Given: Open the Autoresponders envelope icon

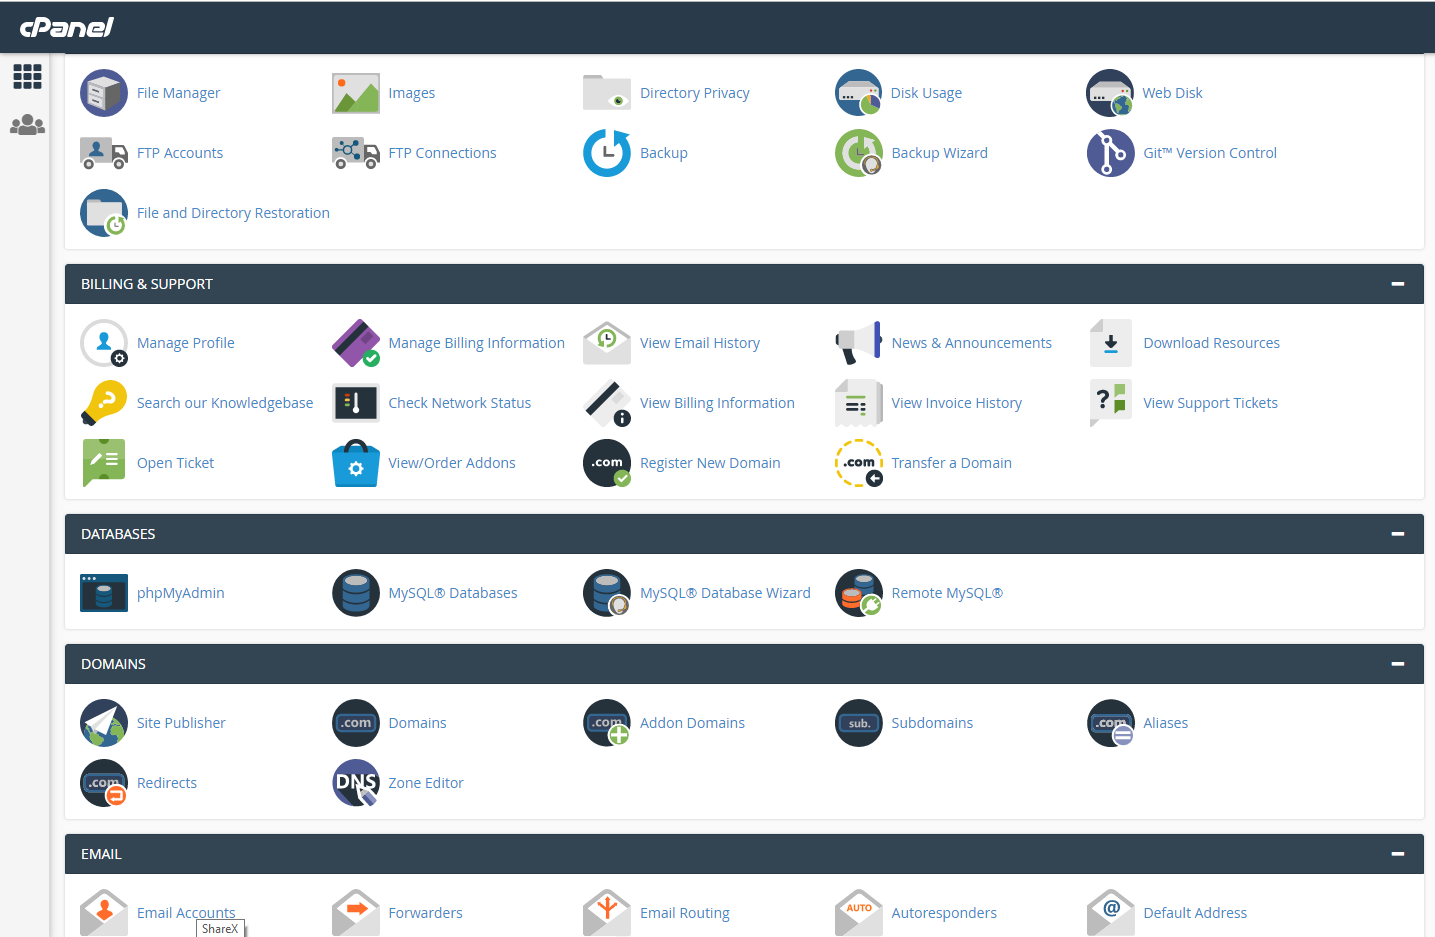Looking at the screenshot, I should (x=859, y=912).
